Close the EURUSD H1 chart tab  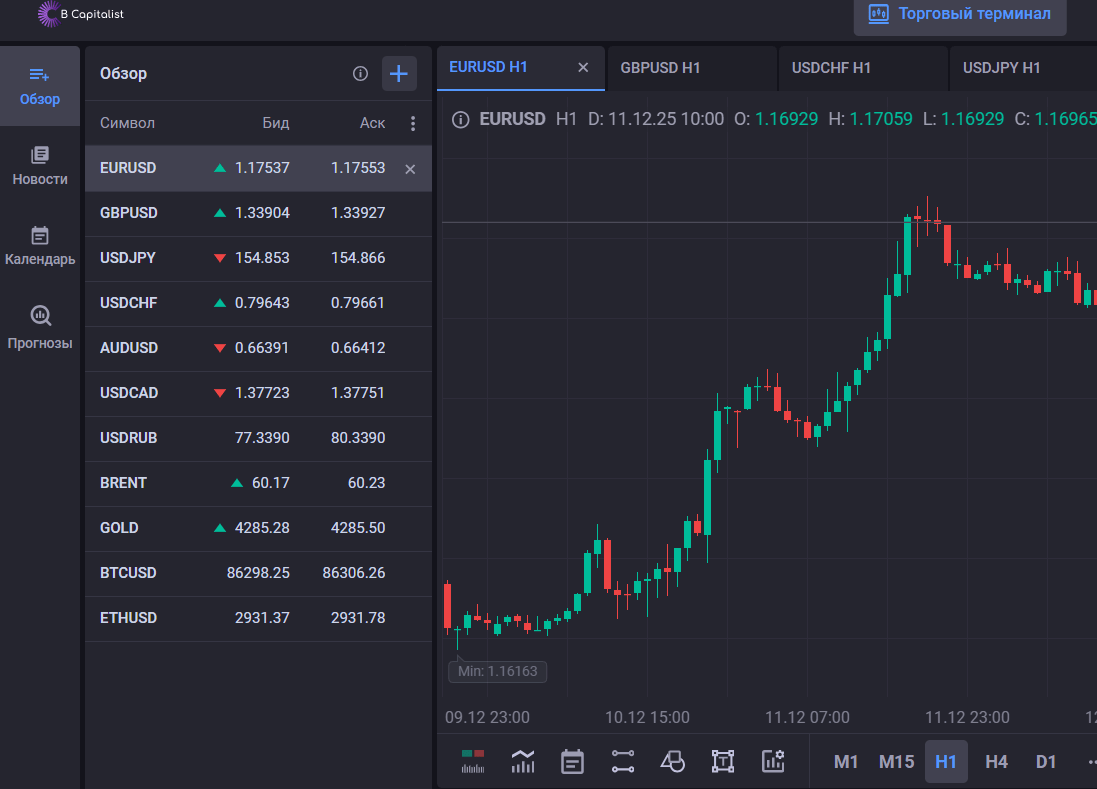click(x=584, y=68)
